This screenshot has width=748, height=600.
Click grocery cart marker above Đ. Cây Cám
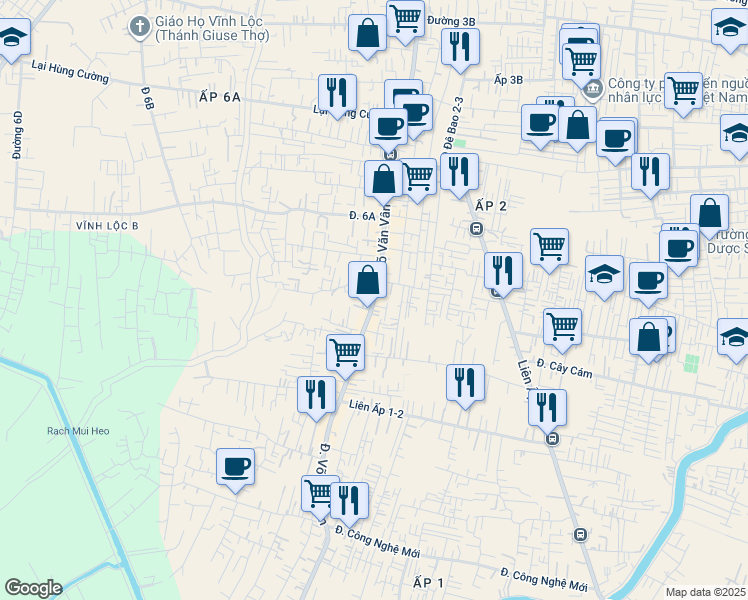pyautogui.click(x=562, y=330)
